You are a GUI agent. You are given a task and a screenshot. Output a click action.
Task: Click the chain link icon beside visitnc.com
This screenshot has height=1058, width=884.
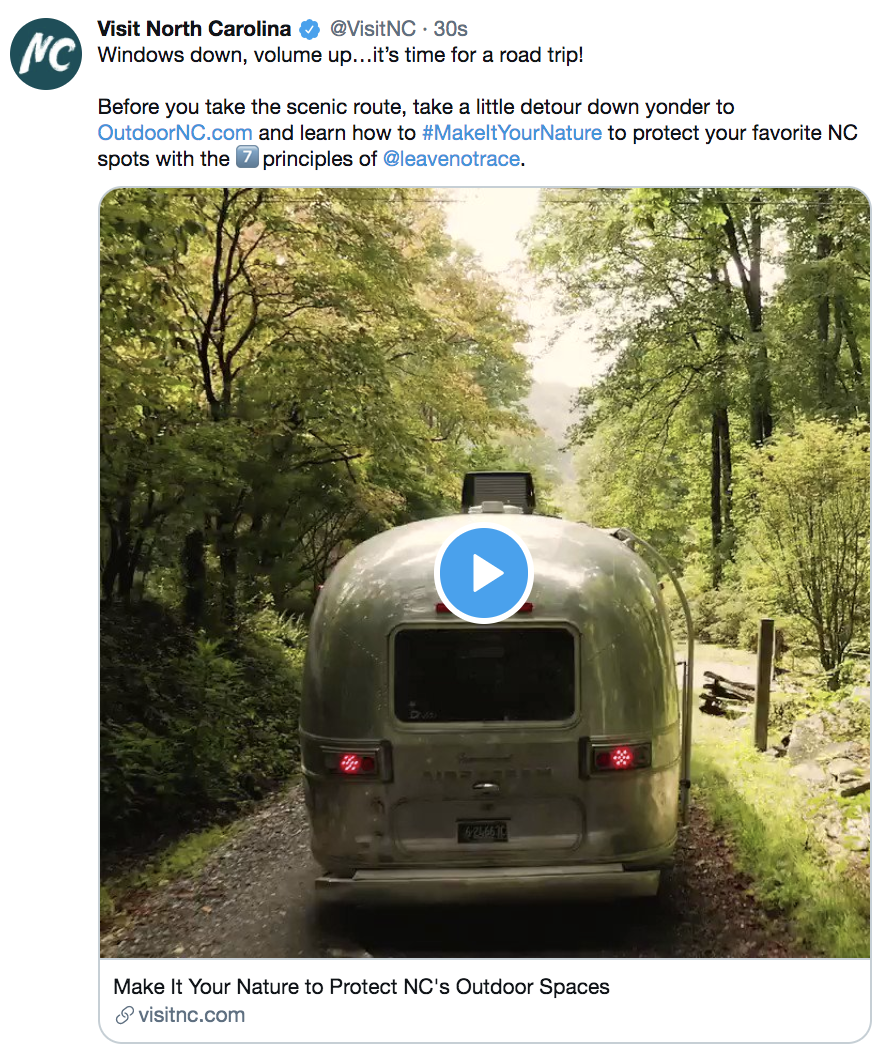[x=124, y=1016]
